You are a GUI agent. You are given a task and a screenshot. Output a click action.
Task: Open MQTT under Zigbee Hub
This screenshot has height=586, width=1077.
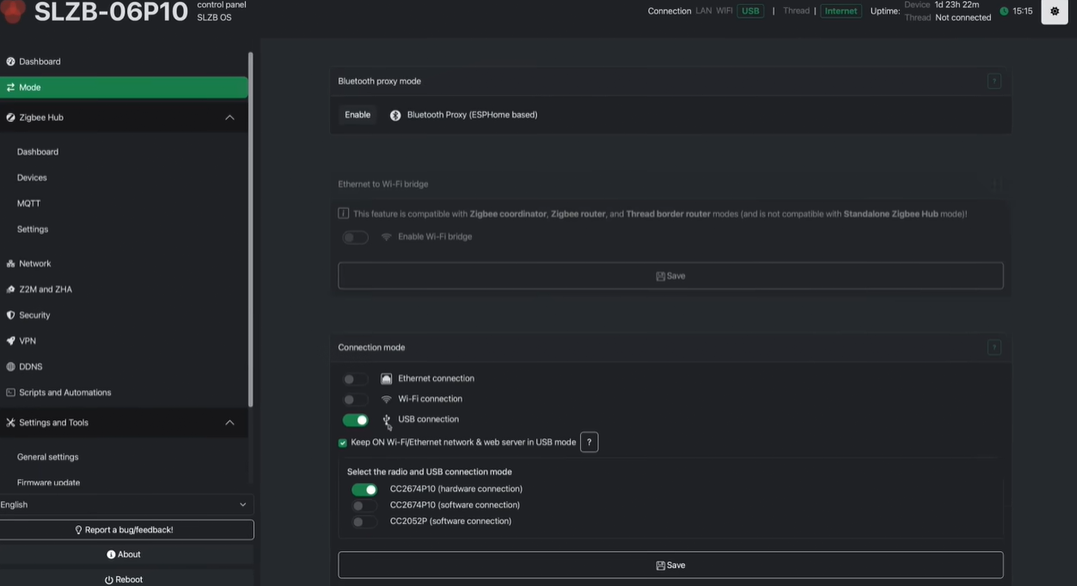tap(29, 203)
